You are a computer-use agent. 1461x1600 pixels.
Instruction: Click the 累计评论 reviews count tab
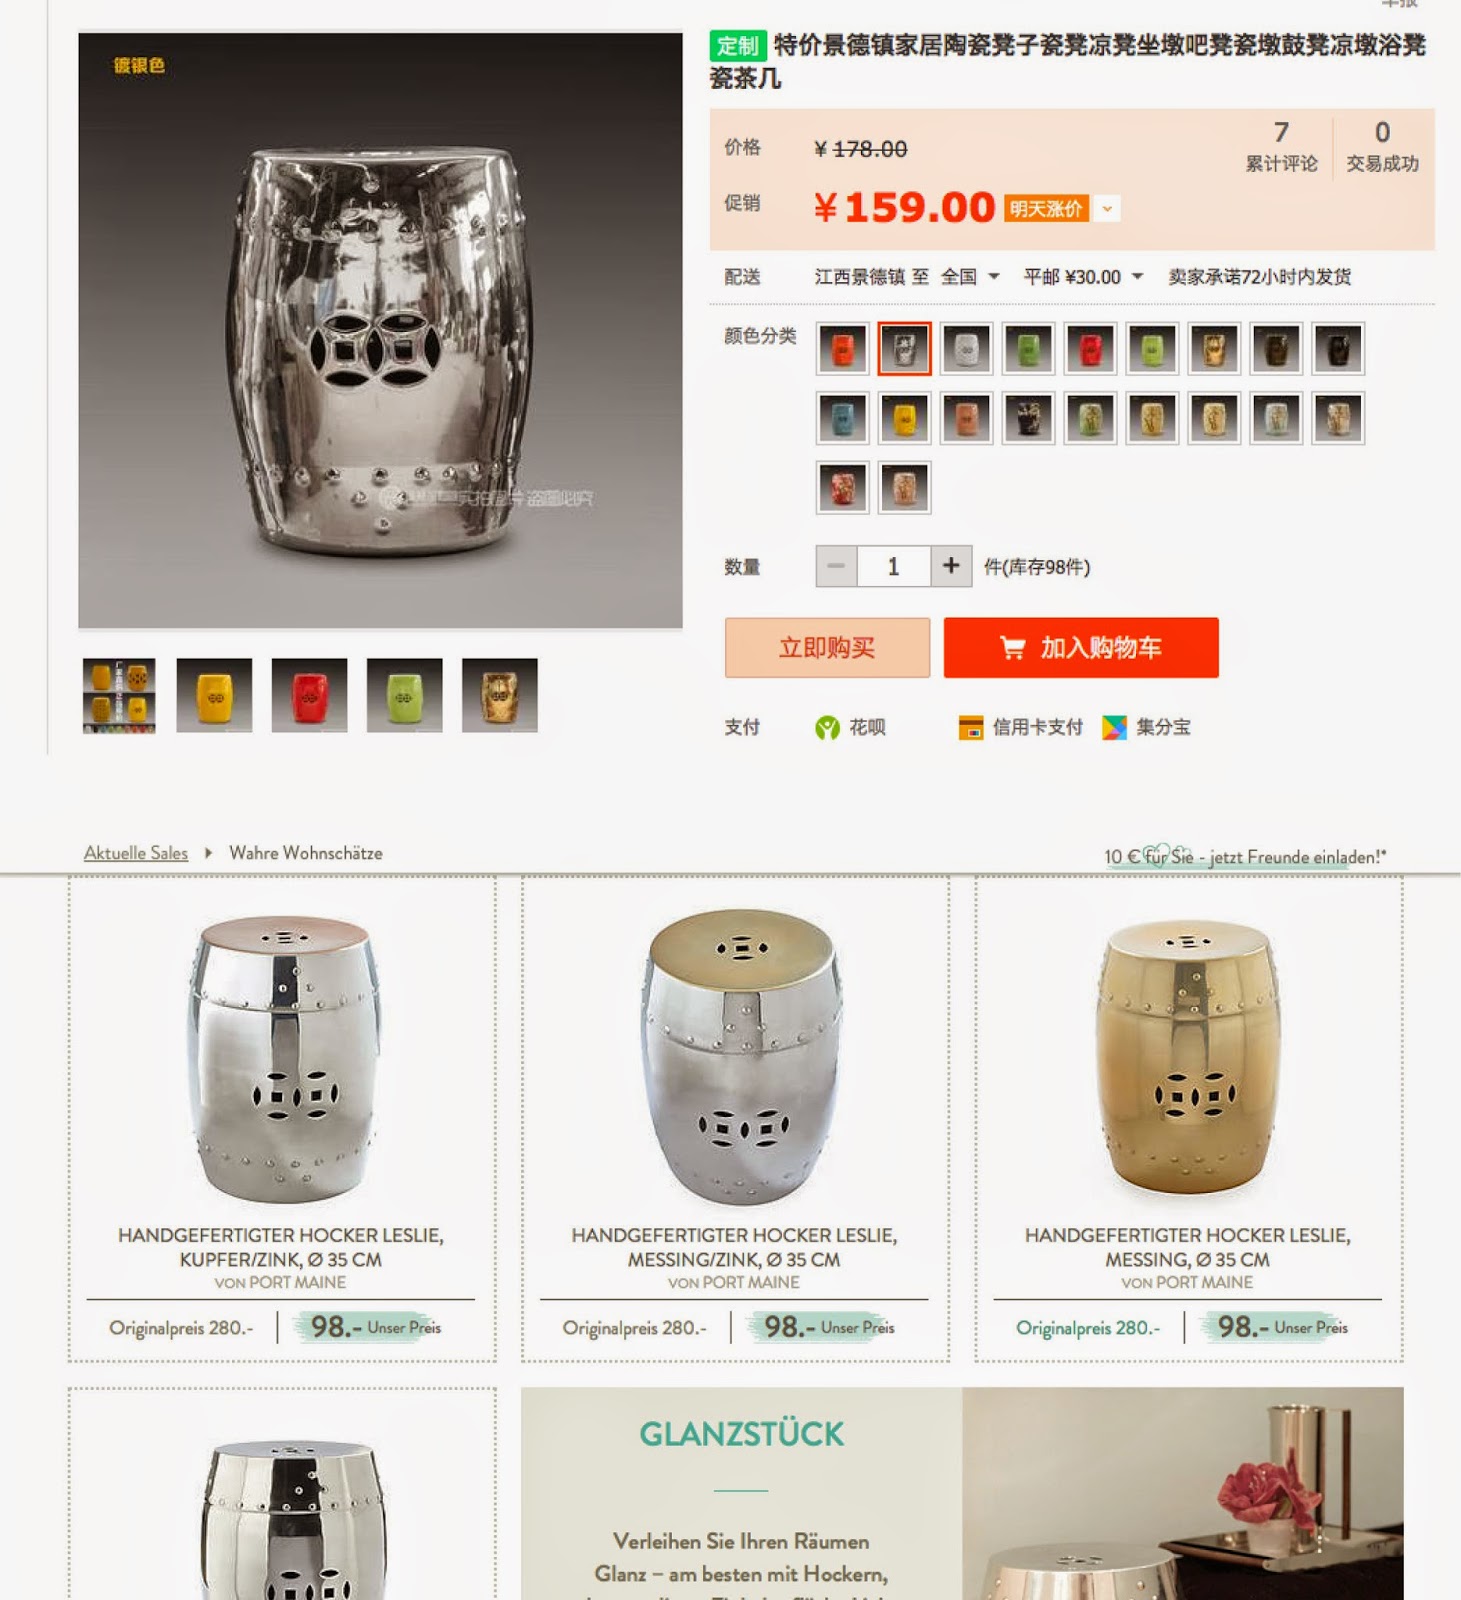tap(1281, 147)
